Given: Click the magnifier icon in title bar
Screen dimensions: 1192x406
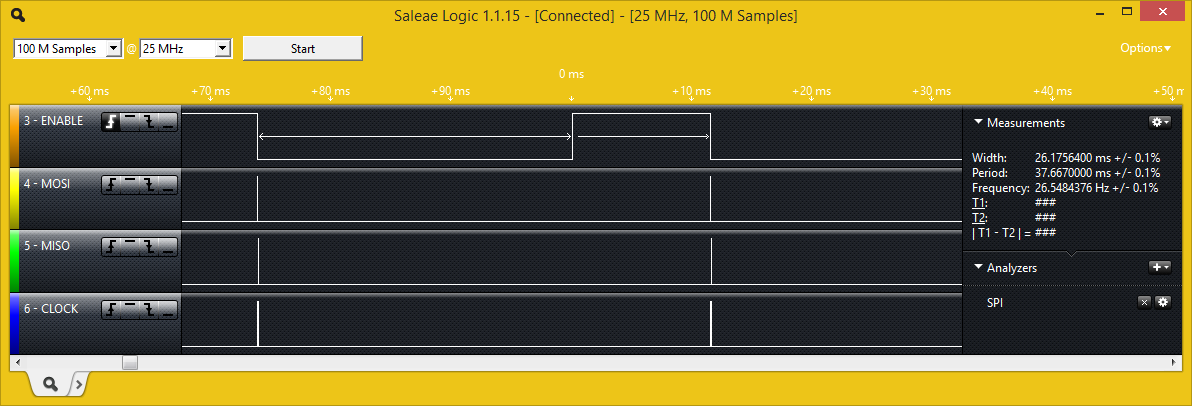Looking at the screenshot, I should click(x=19, y=15).
